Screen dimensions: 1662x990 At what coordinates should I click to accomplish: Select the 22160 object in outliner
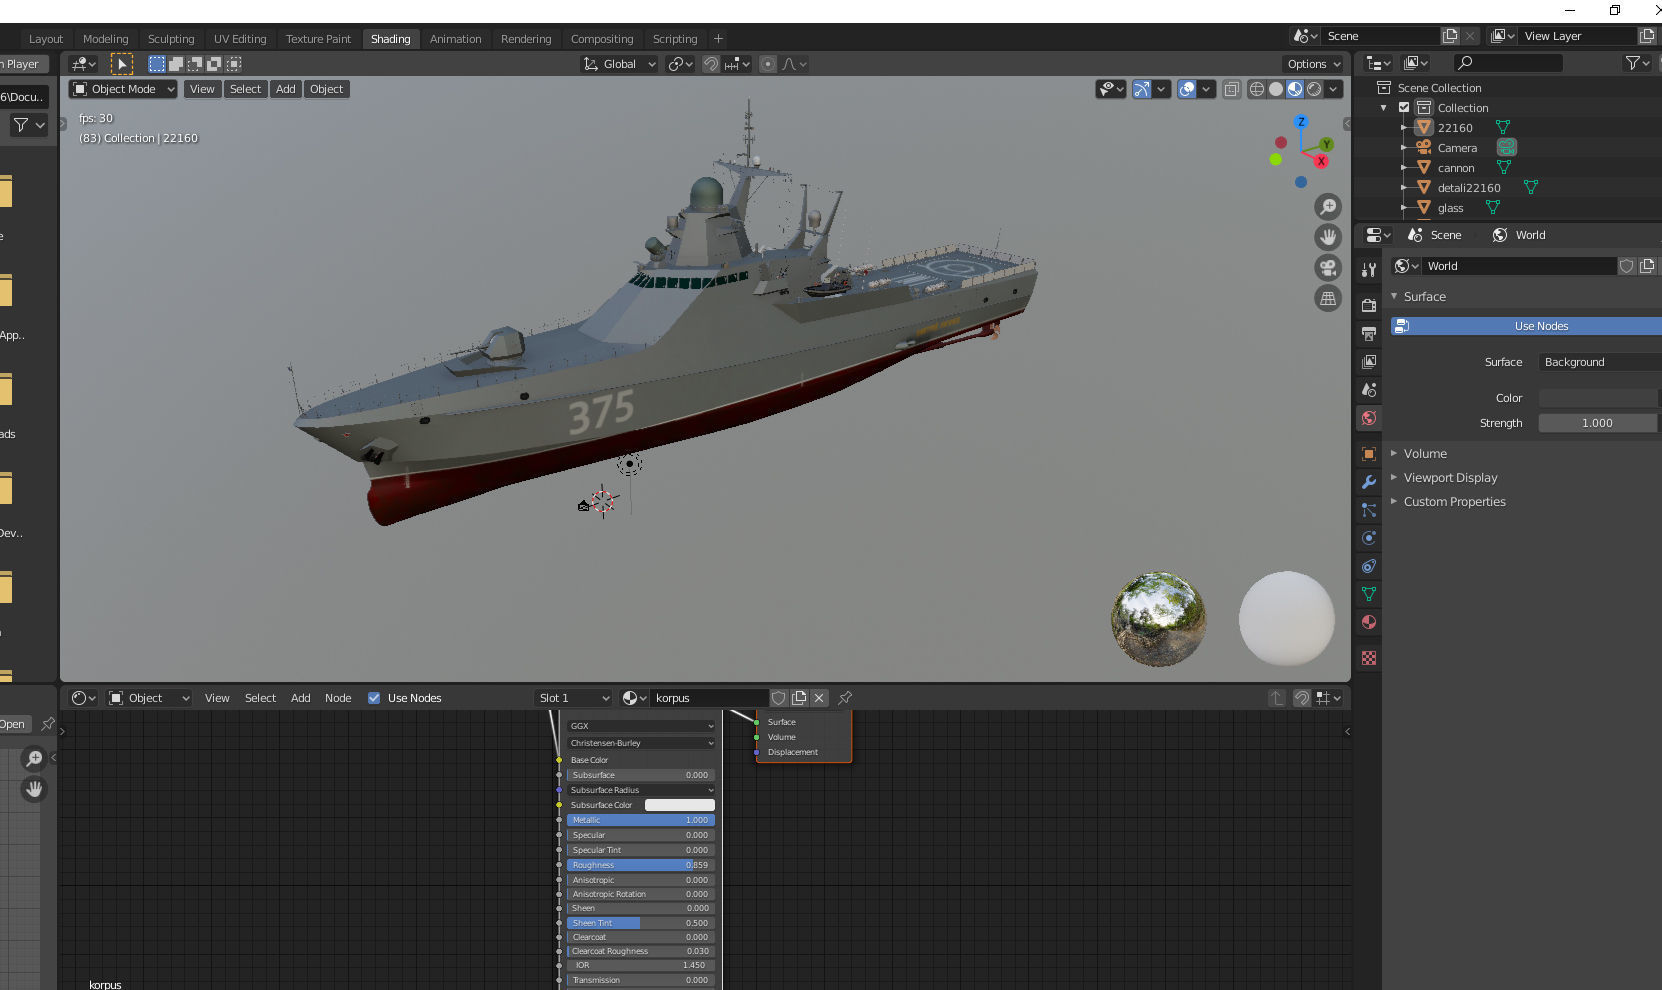1455,128
